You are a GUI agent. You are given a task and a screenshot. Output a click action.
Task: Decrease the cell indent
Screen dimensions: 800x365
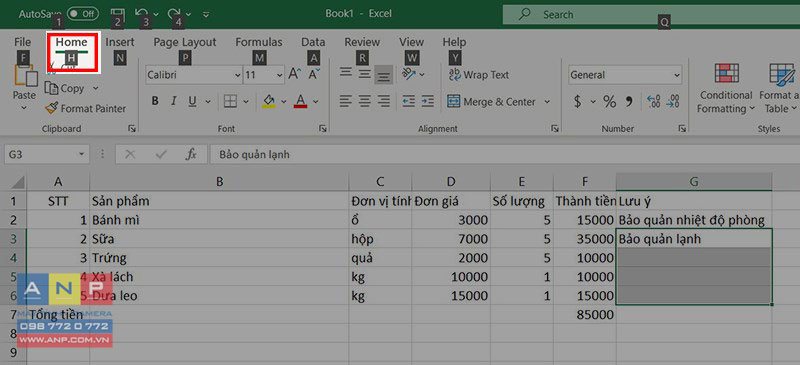point(409,101)
